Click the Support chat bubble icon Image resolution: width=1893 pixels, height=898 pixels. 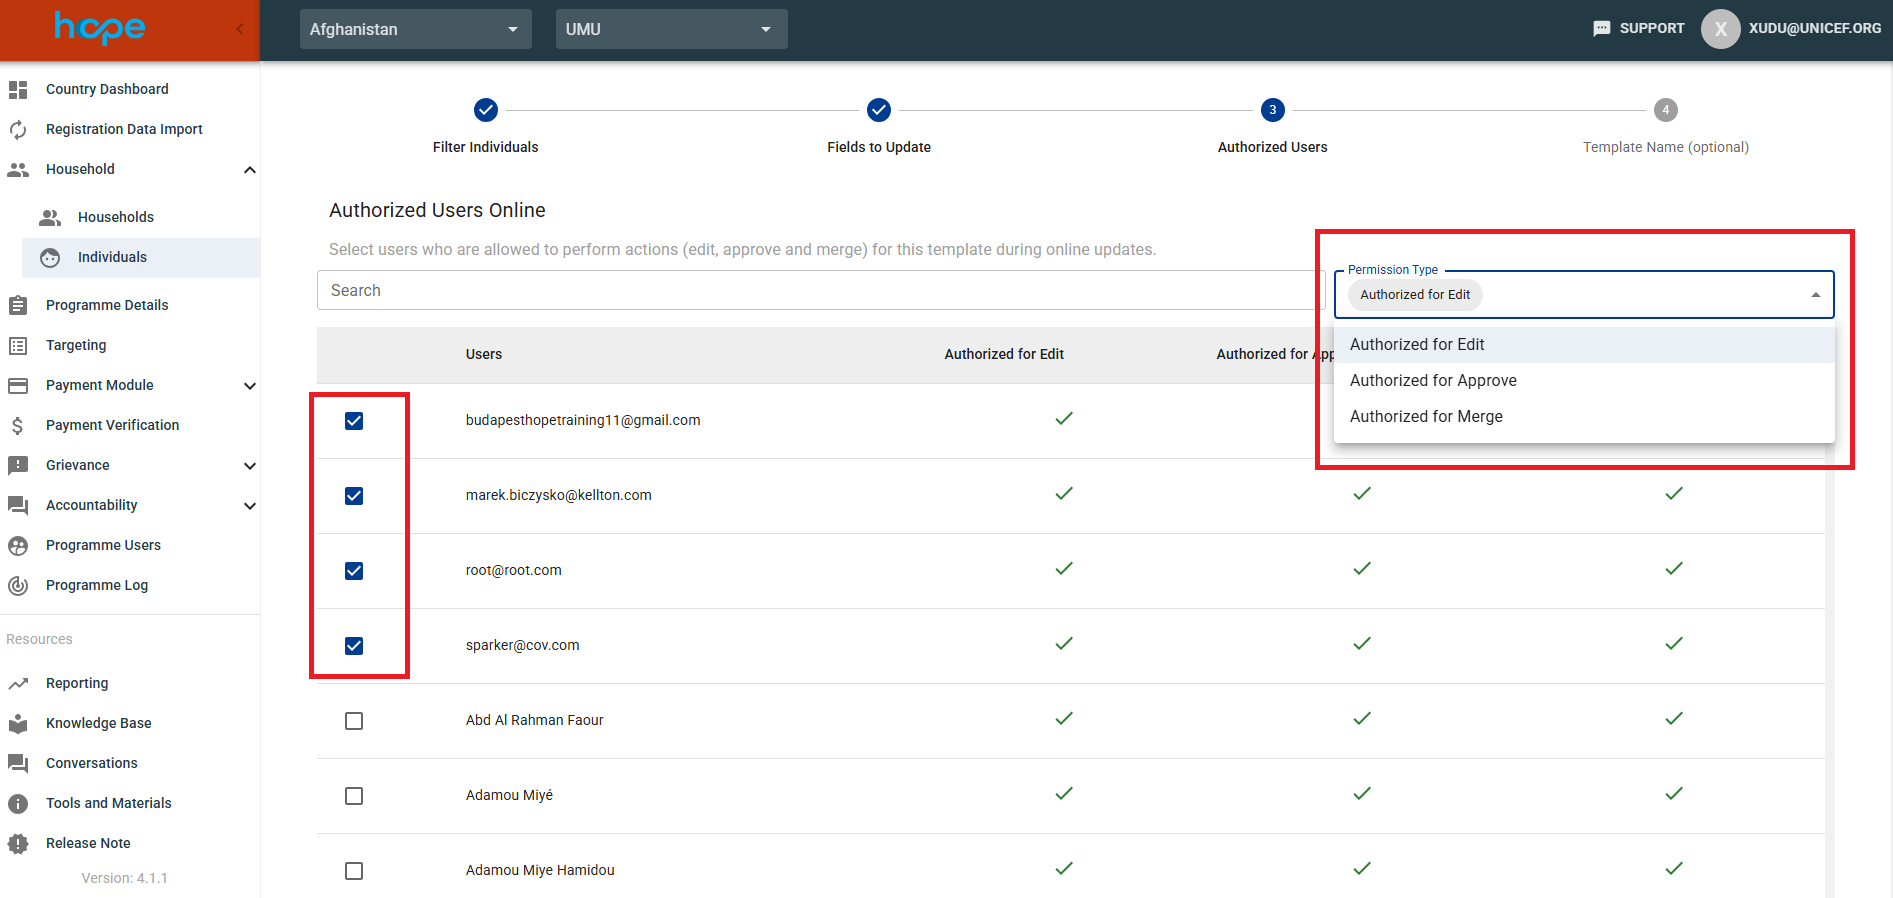coord(1602,29)
